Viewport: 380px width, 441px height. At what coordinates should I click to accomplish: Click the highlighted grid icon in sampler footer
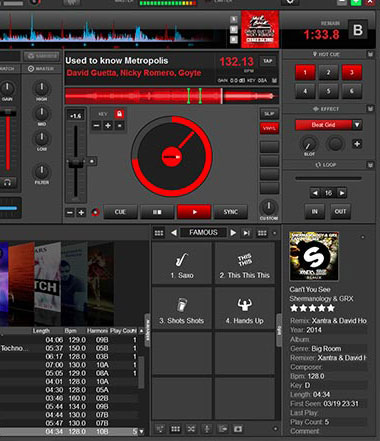(175, 429)
